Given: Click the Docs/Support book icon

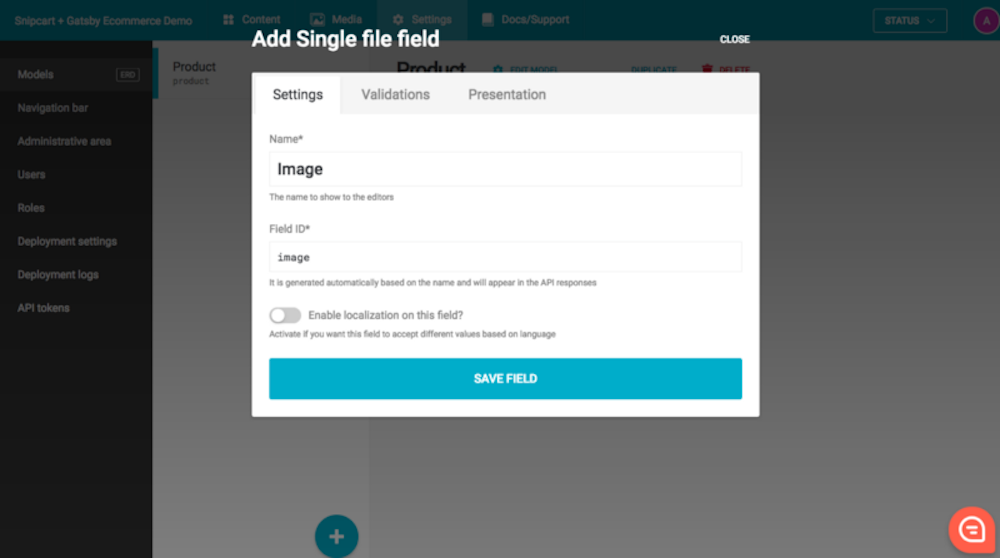Looking at the screenshot, I should pos(488,20).
